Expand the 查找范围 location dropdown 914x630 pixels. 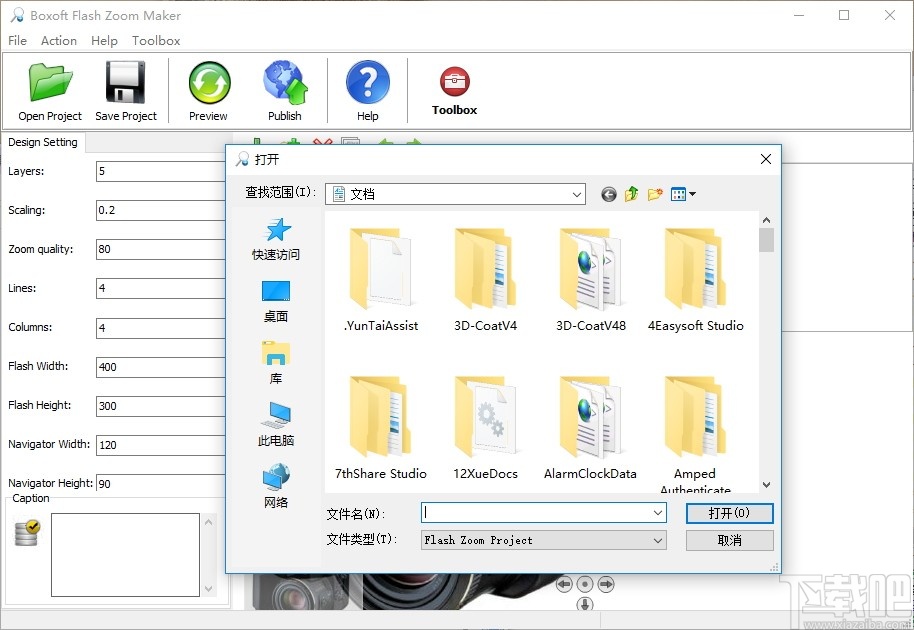576,194
